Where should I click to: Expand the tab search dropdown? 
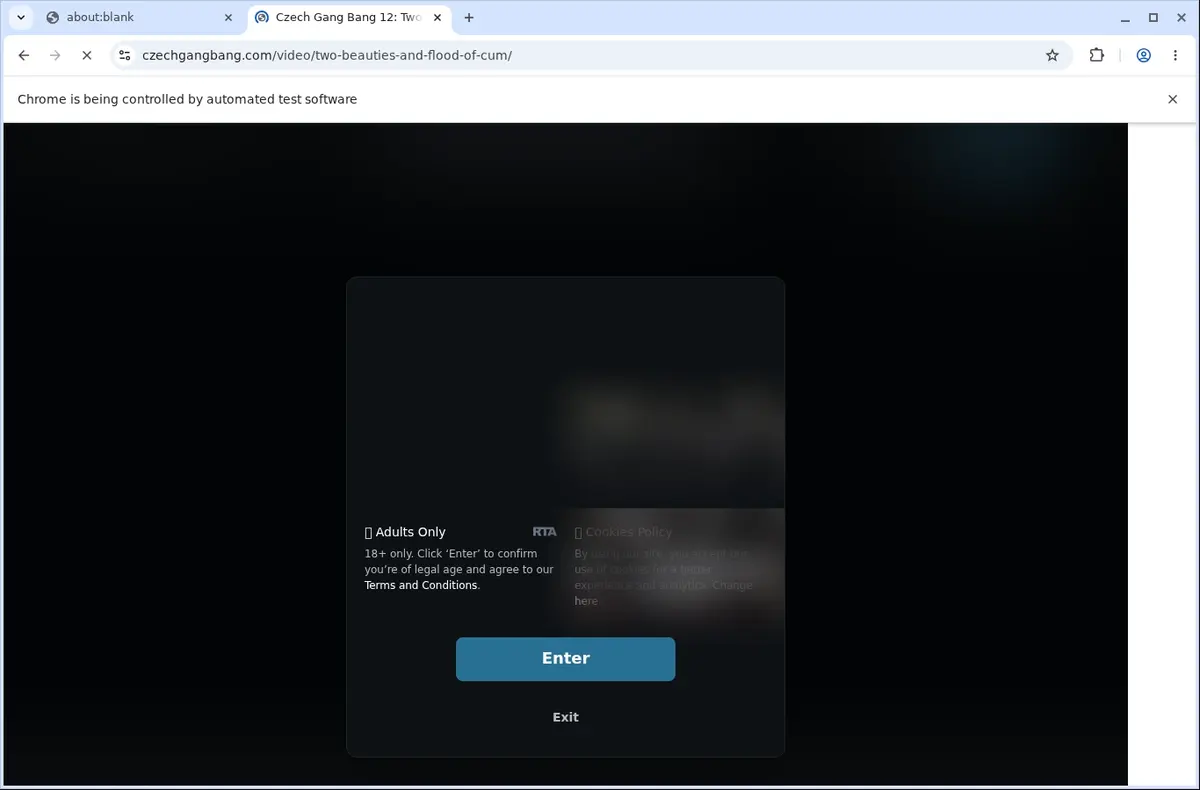click(21, 18)
